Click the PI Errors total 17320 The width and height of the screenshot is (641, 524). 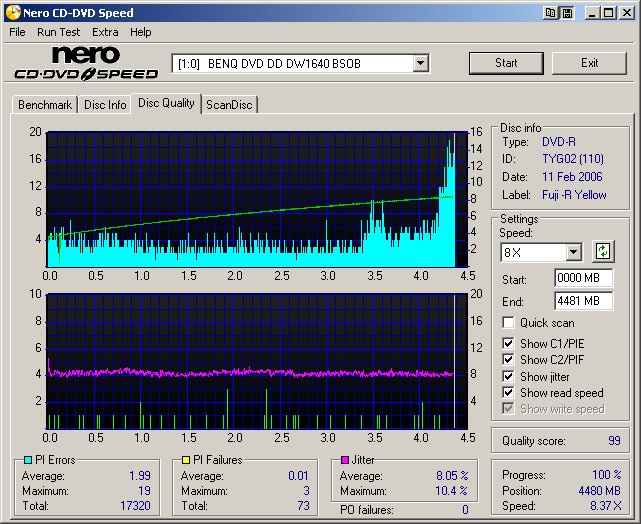135,506
